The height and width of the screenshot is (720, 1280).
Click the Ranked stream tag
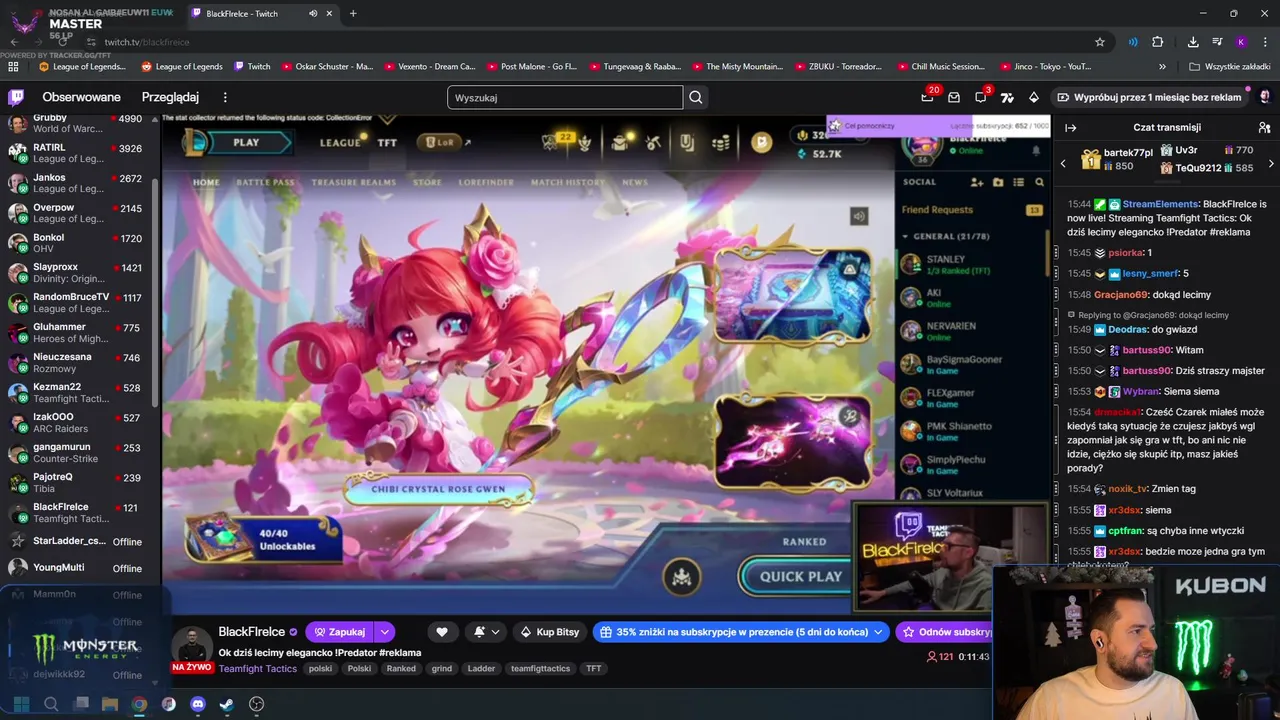pyautogui.click(x=401, y=669)
